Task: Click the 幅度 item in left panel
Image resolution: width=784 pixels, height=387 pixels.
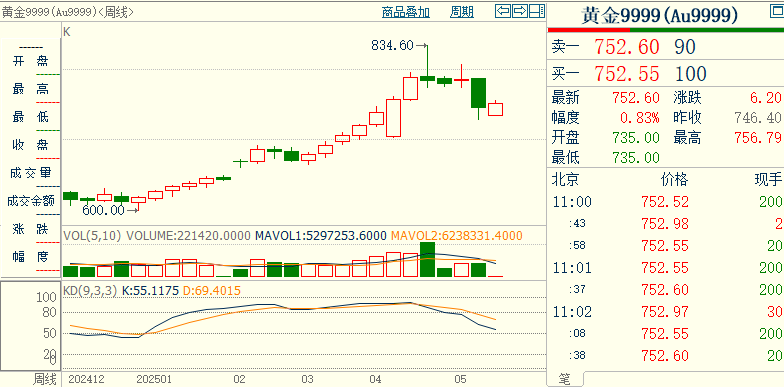Action: click(30, 257)
